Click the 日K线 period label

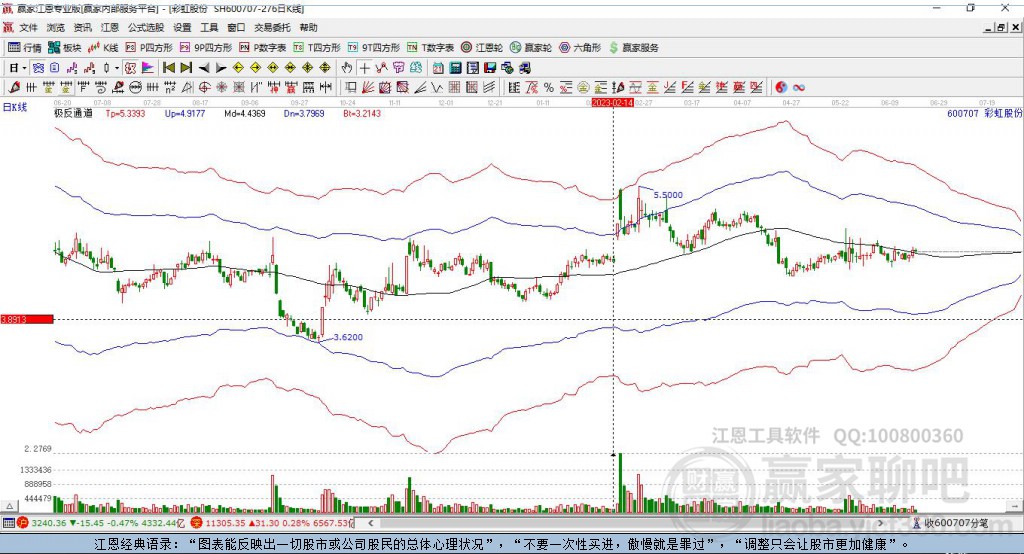pos(15,108)
